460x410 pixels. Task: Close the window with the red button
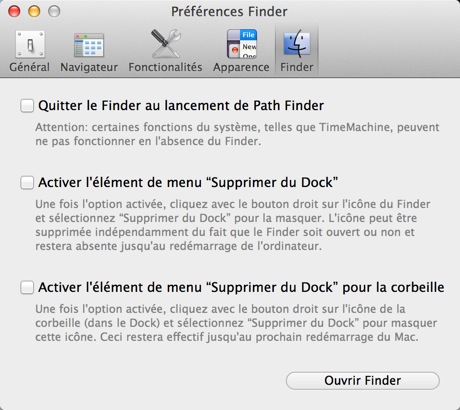pyautogui.click(x=14, y=11)
